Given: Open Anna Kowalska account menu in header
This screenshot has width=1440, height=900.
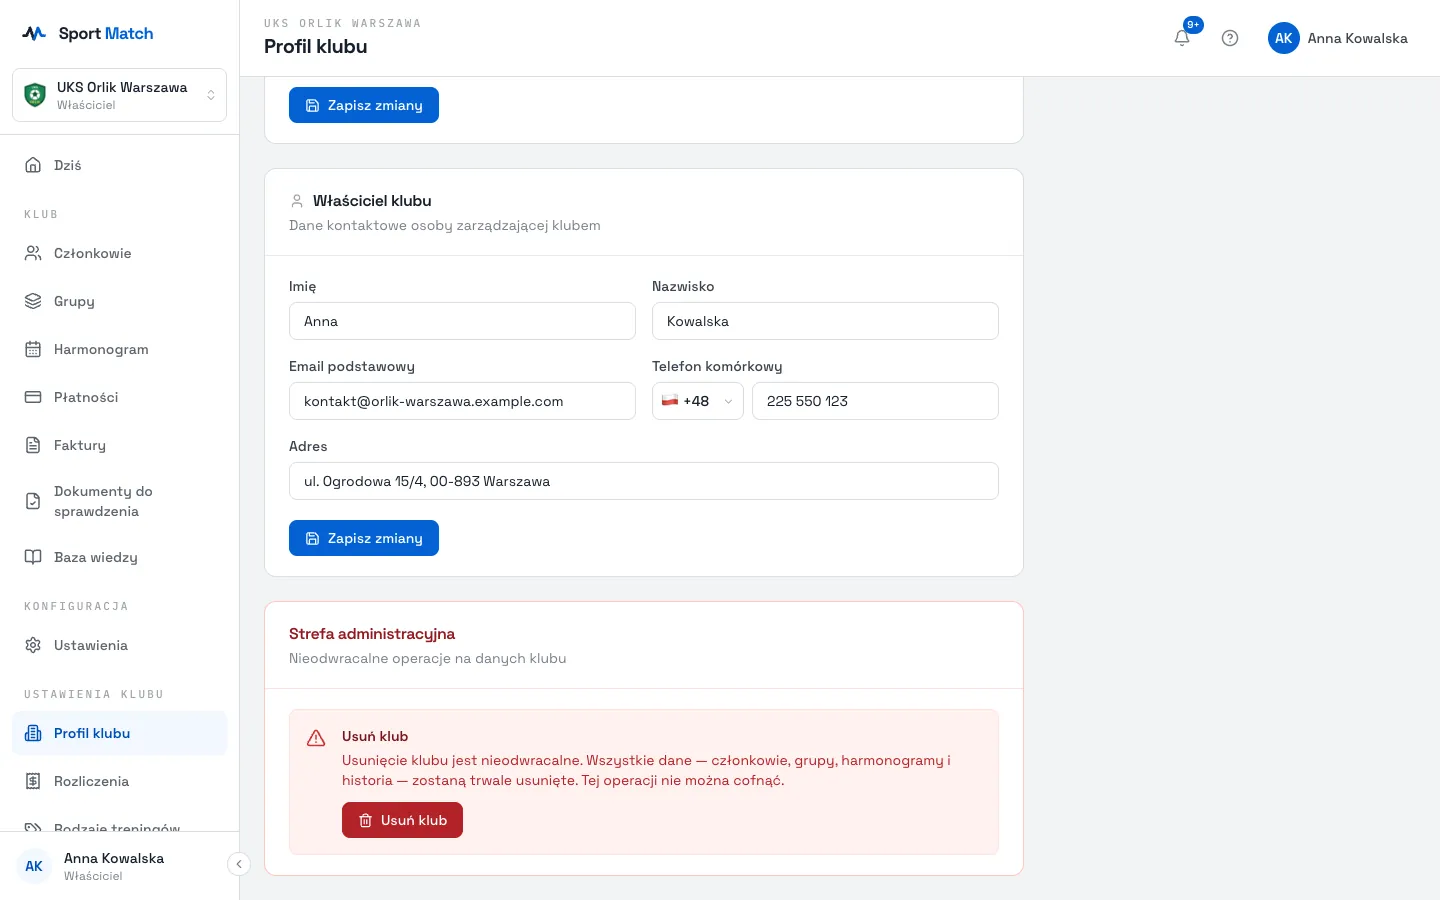Looking at the screenshot, I should [1338, 38].
